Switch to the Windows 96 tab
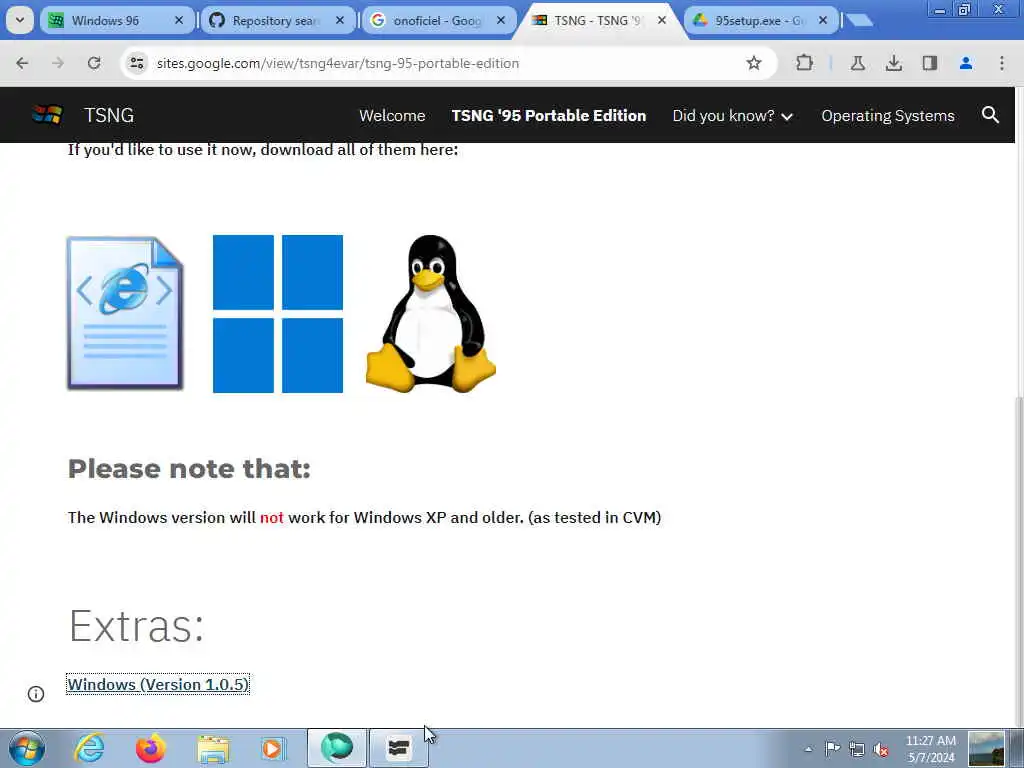 tap(118, 20)
